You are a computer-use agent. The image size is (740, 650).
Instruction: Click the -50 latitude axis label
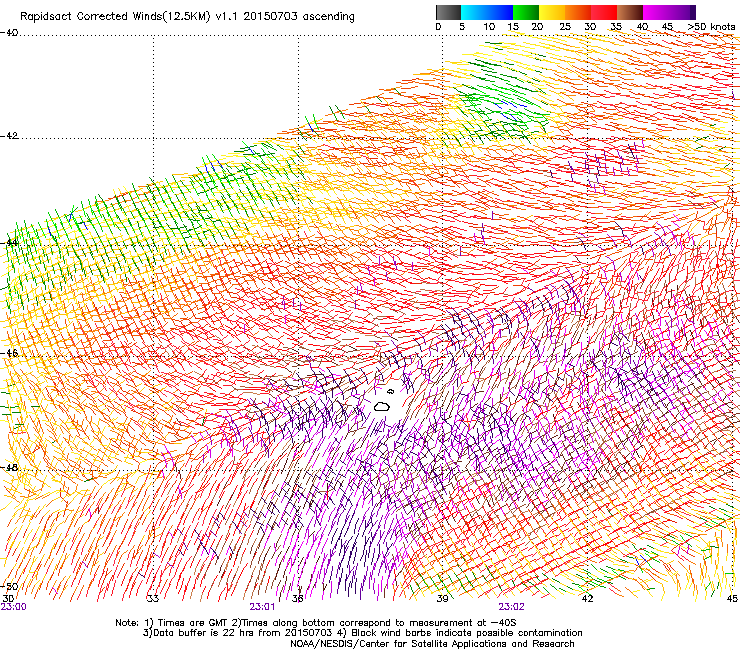(9, 587)
